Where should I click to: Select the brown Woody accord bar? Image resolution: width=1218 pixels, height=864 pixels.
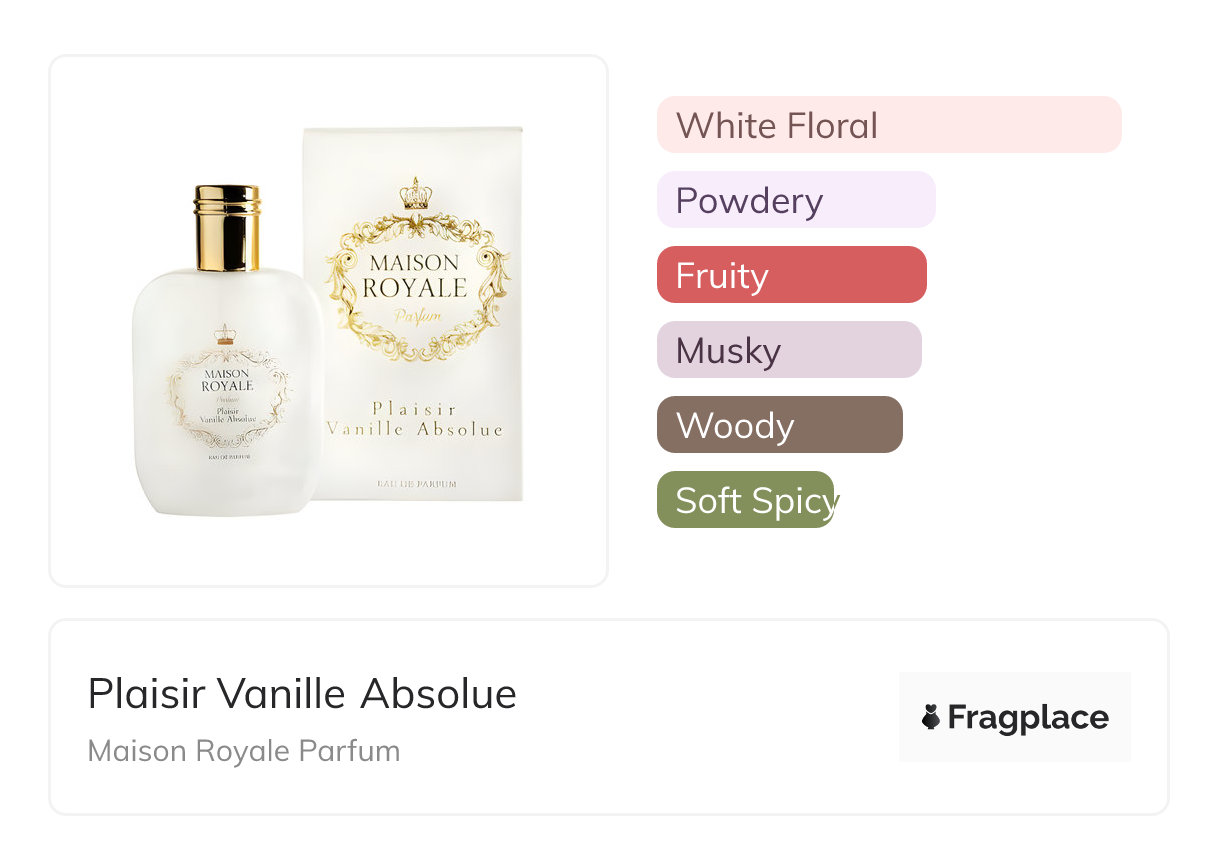tap(779, 425)
